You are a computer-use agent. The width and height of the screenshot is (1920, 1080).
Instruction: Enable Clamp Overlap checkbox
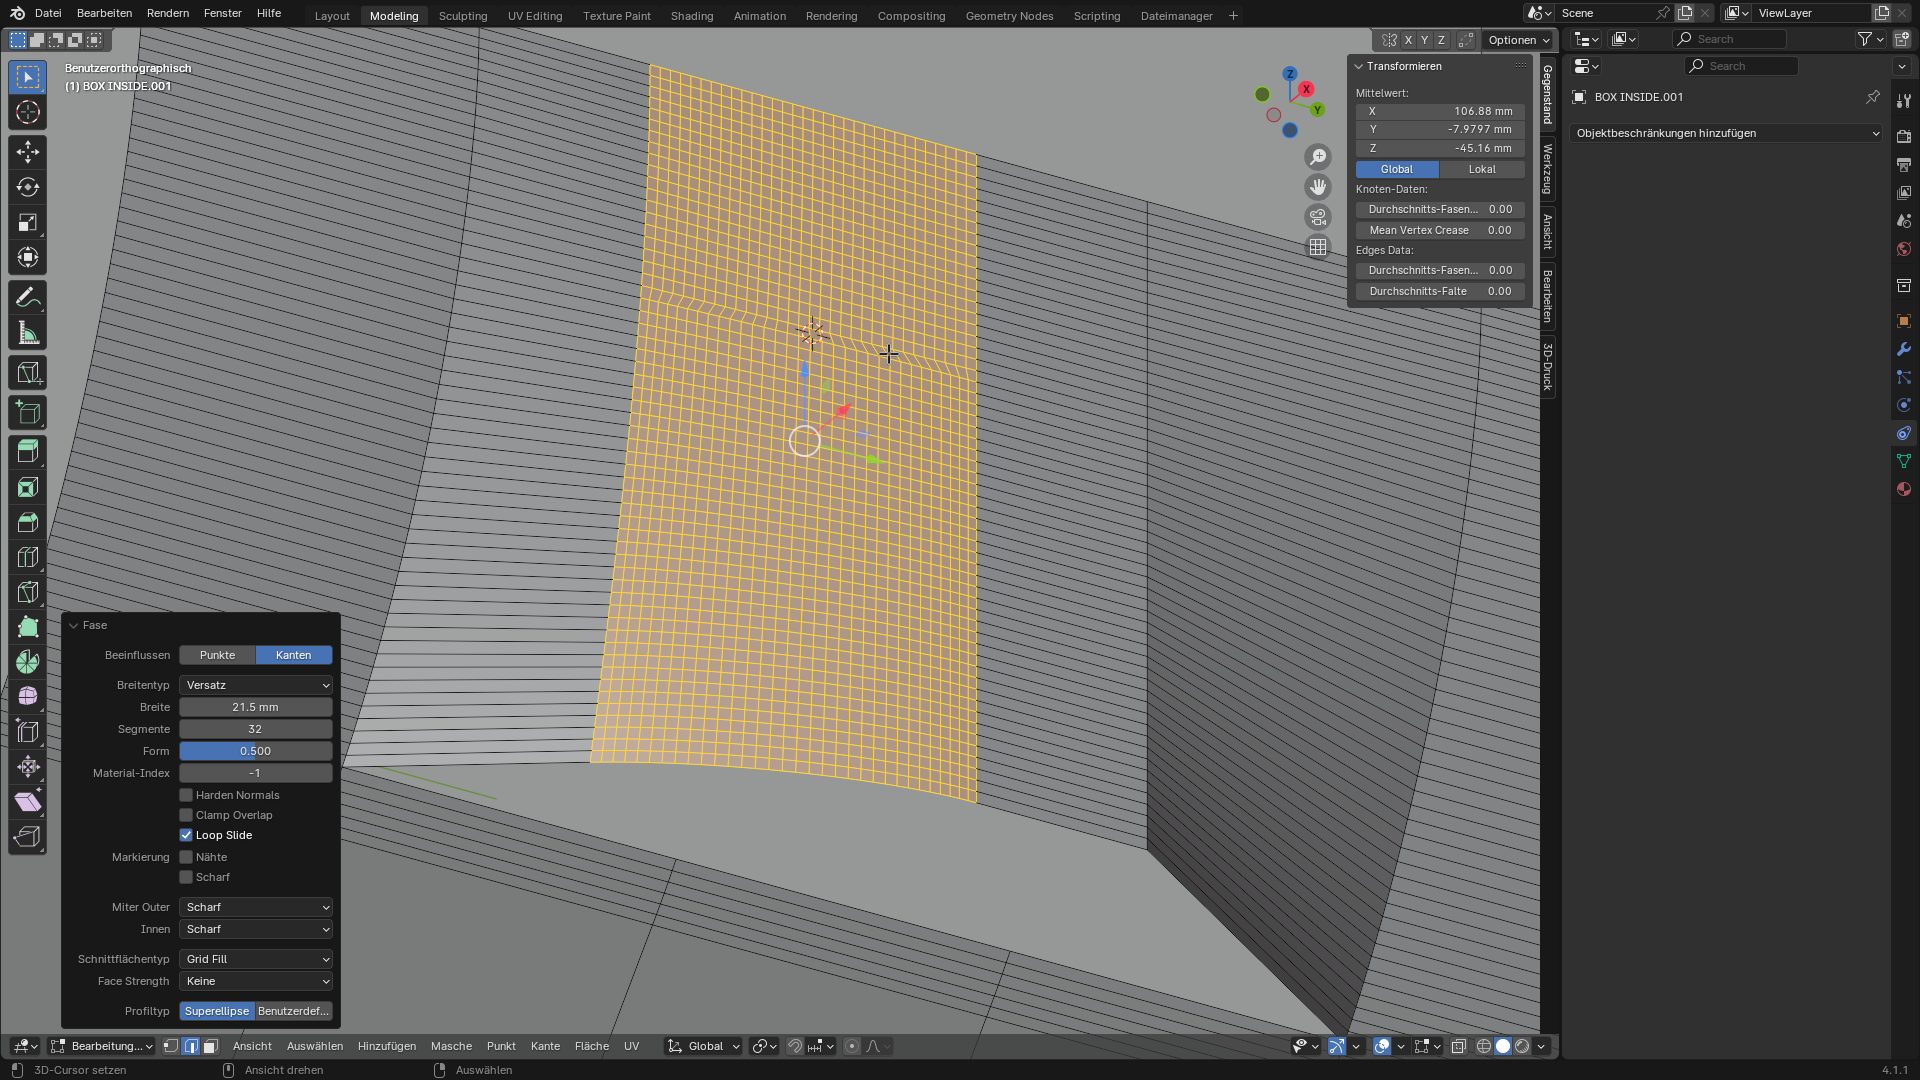click(x=186, y=815)
